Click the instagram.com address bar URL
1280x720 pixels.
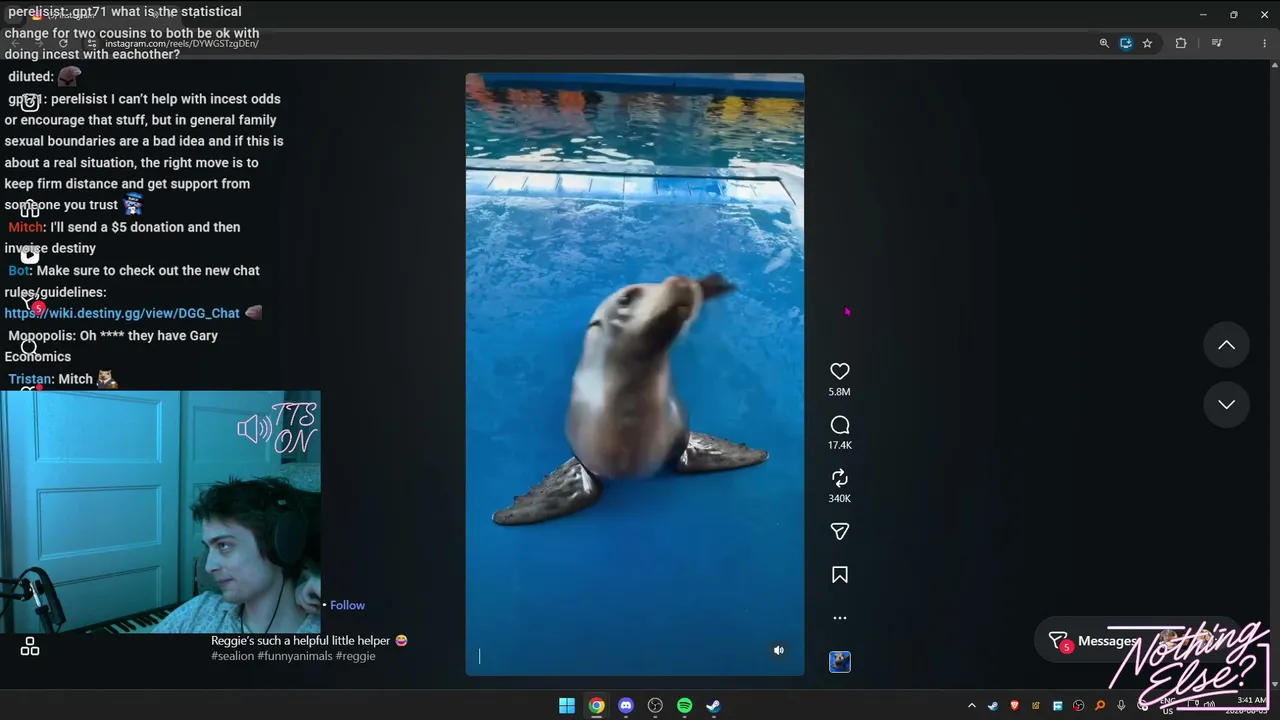182,44
